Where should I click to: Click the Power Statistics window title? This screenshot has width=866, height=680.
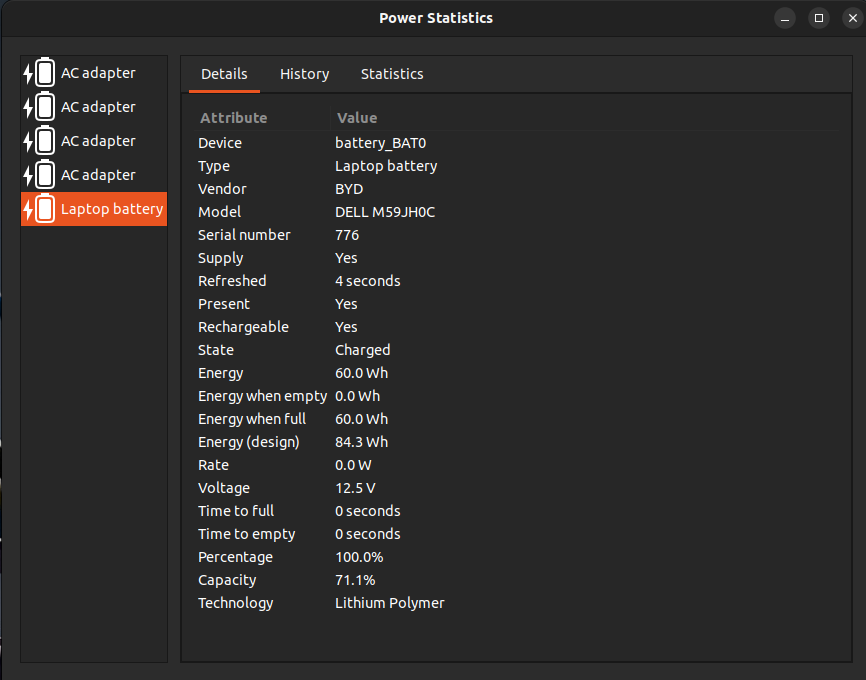coord(435,17)
